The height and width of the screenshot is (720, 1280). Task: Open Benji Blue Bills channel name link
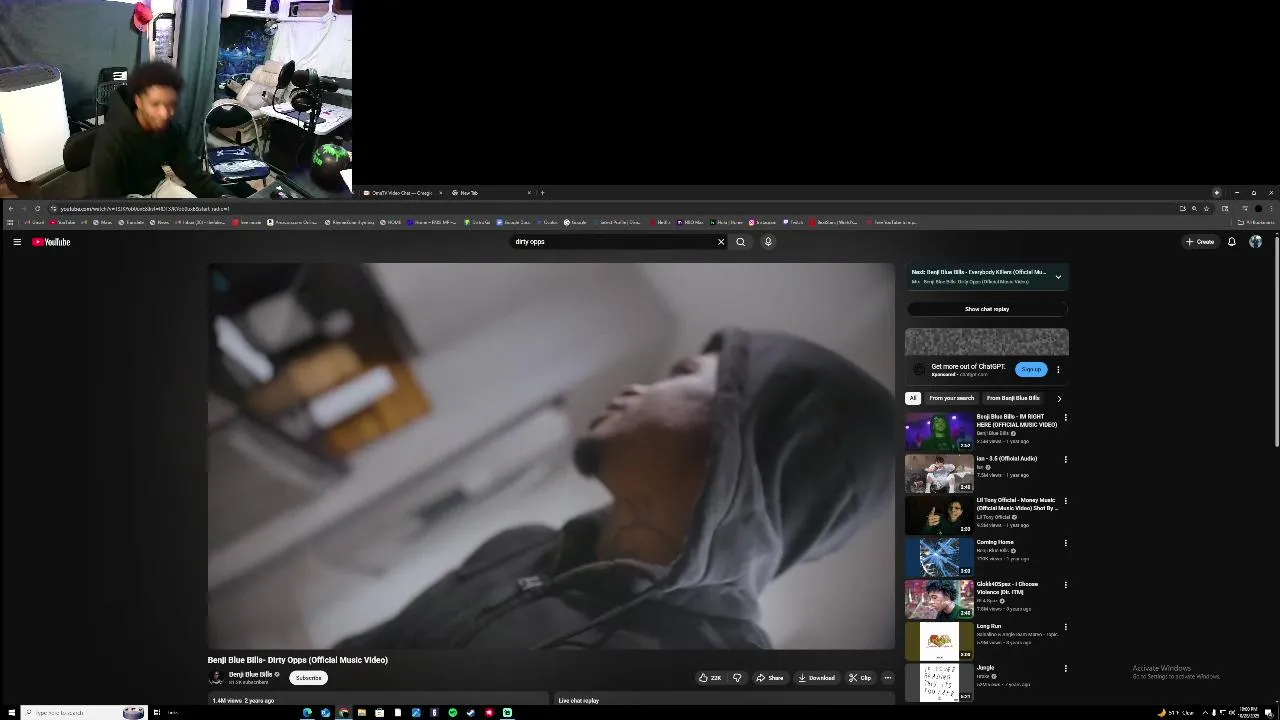[x=250, y=675]
